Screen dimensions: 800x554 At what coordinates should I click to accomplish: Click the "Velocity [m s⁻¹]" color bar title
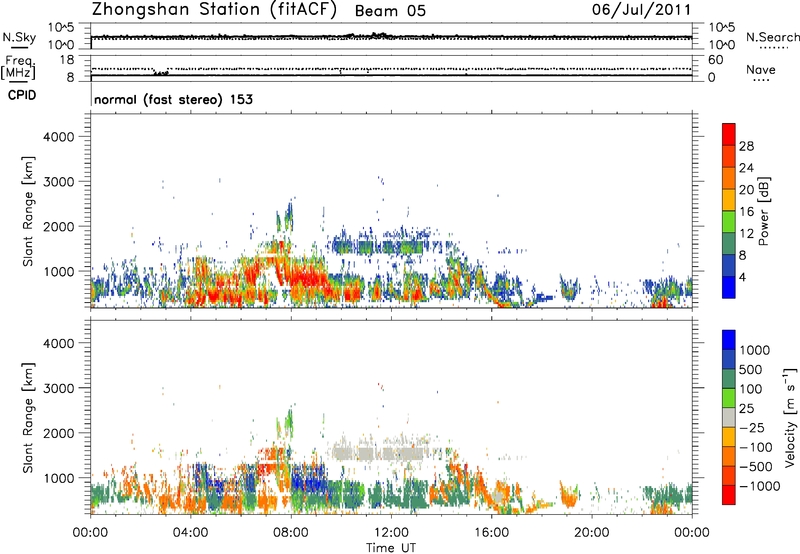(790, 417)
